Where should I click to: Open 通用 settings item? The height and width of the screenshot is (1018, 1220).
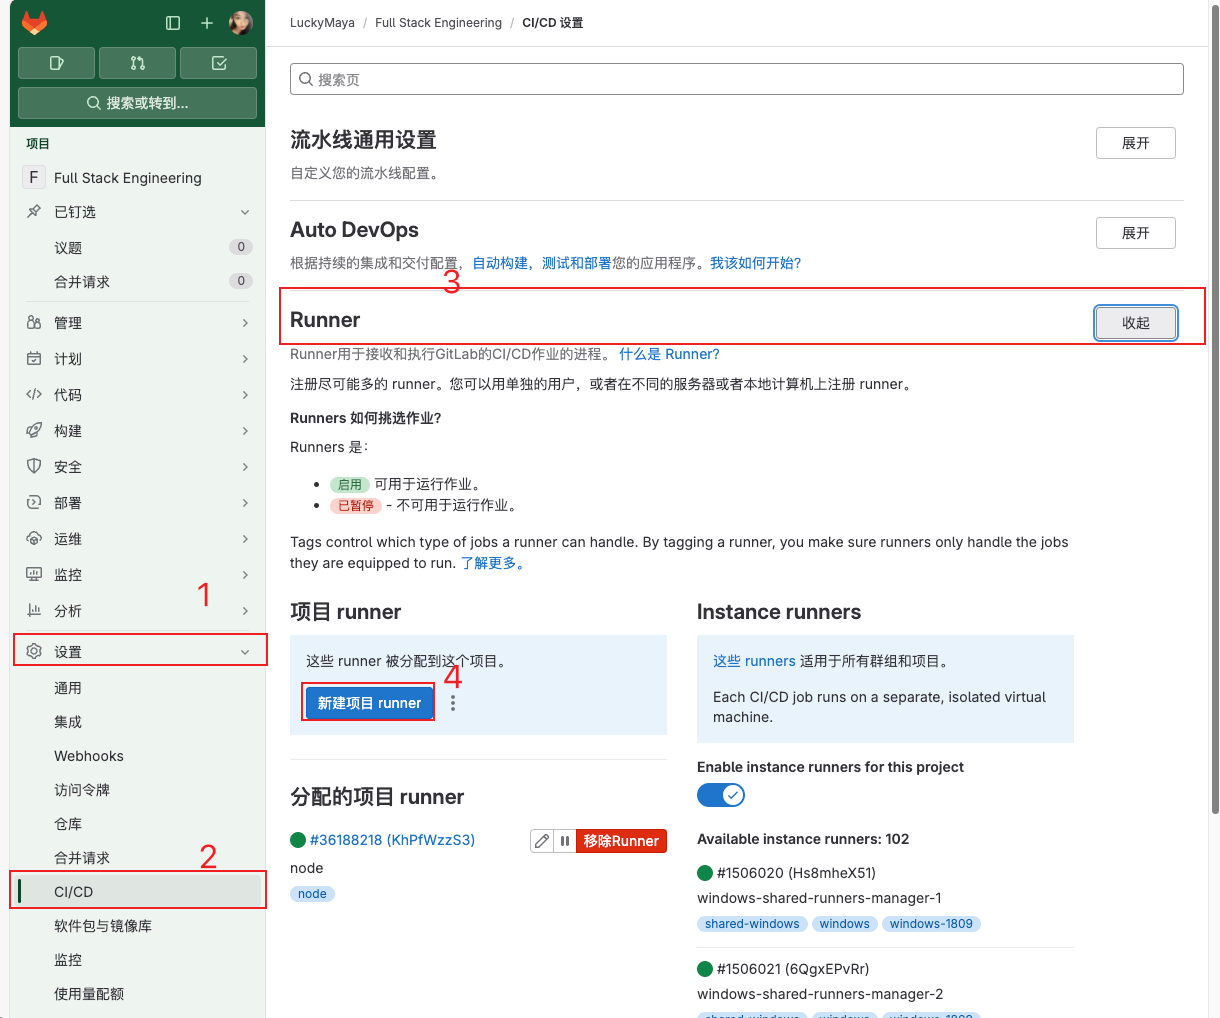coord(138,688)
